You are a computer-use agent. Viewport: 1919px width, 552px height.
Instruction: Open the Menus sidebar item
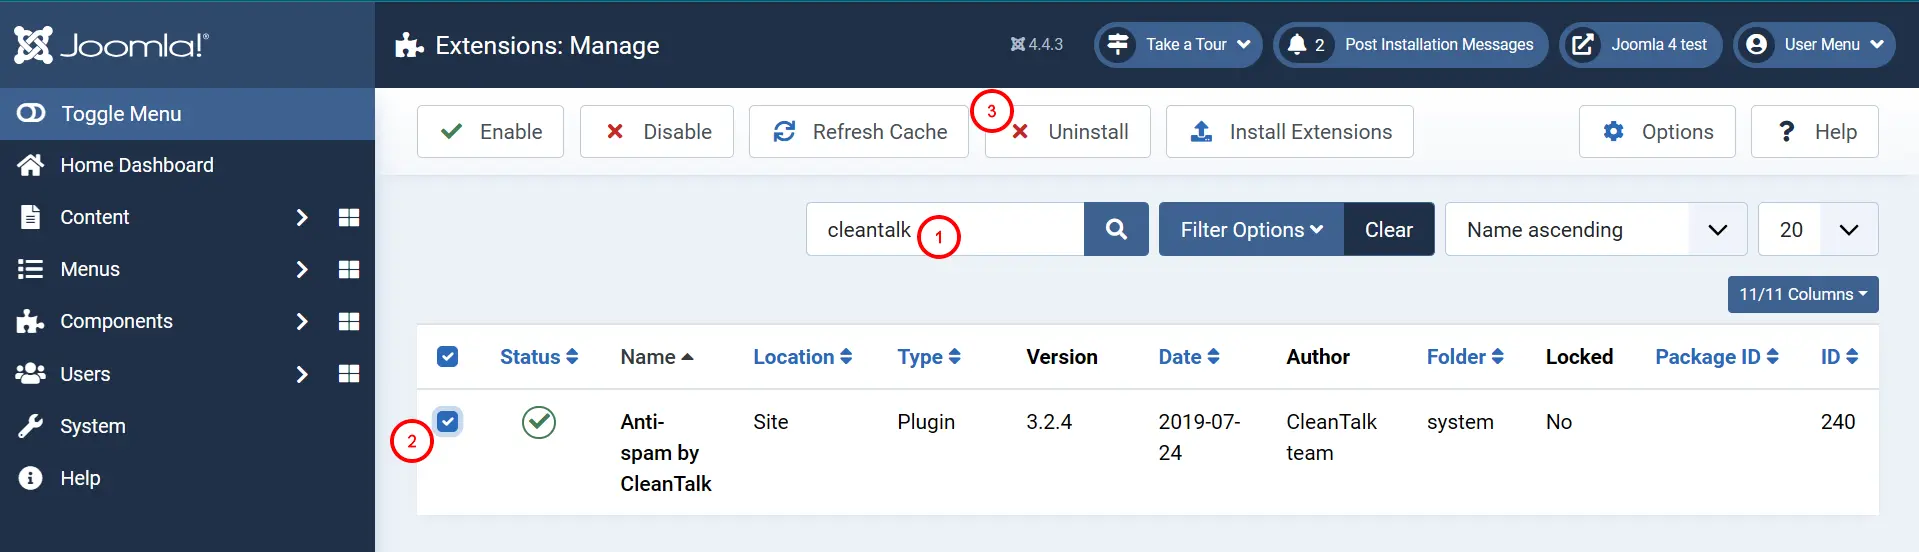[90, 269]
